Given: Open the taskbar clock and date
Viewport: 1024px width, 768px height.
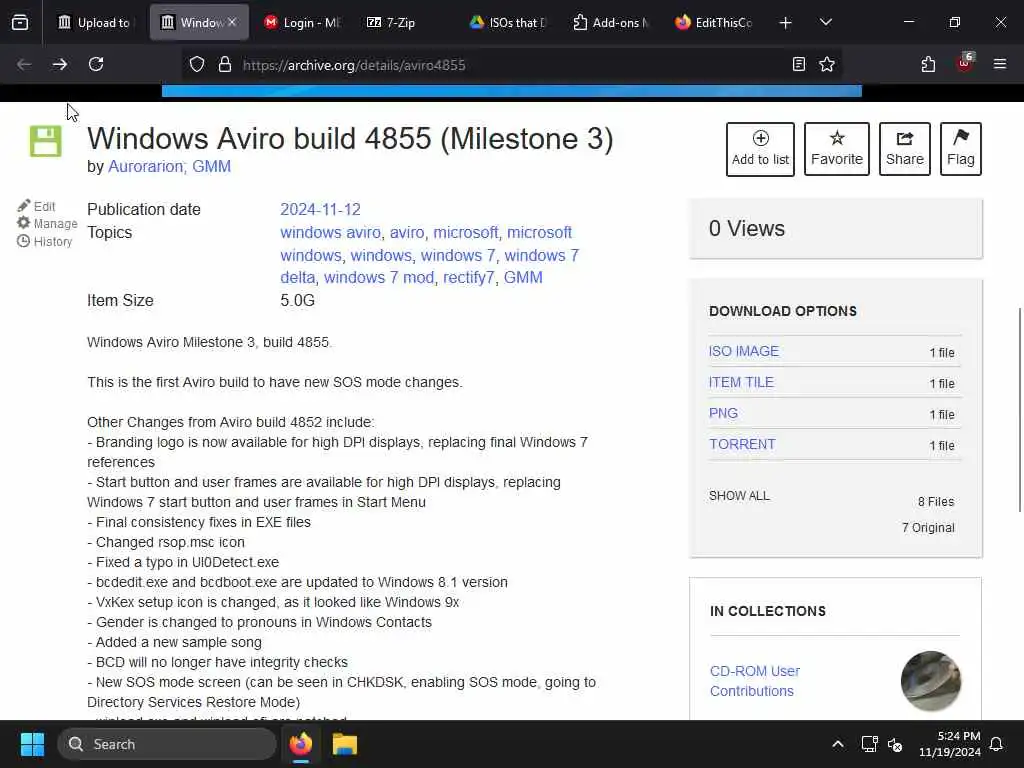Looking at the screenshot, I should point(950,744).
